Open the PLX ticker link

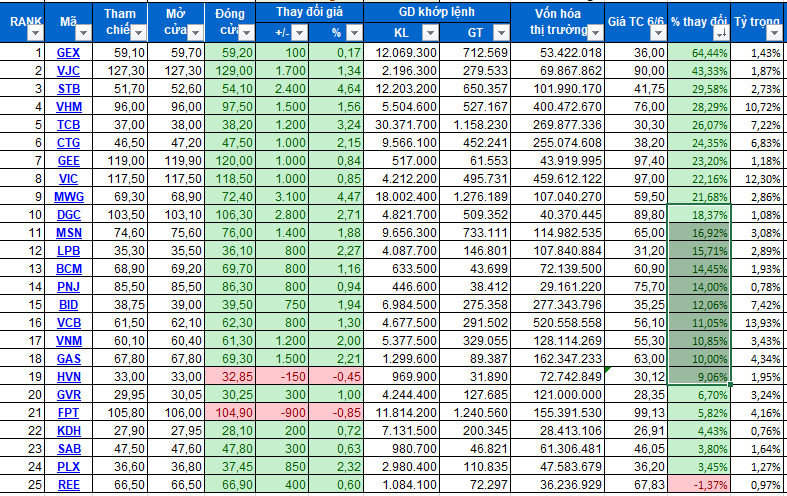pos(68,467)
